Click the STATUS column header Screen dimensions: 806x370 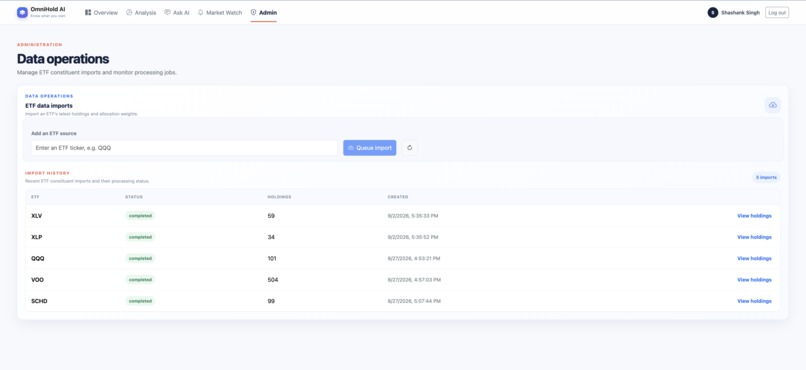(x=134, y=197)
